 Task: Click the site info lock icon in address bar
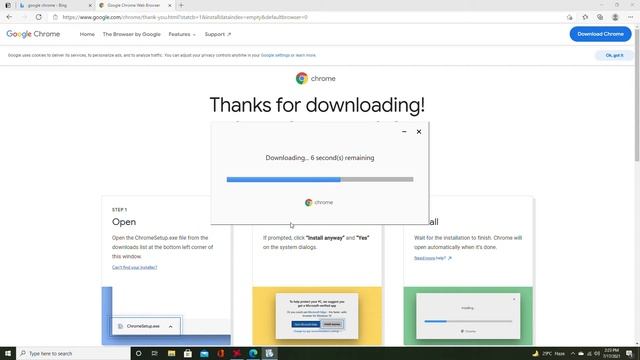click(56, 17)
